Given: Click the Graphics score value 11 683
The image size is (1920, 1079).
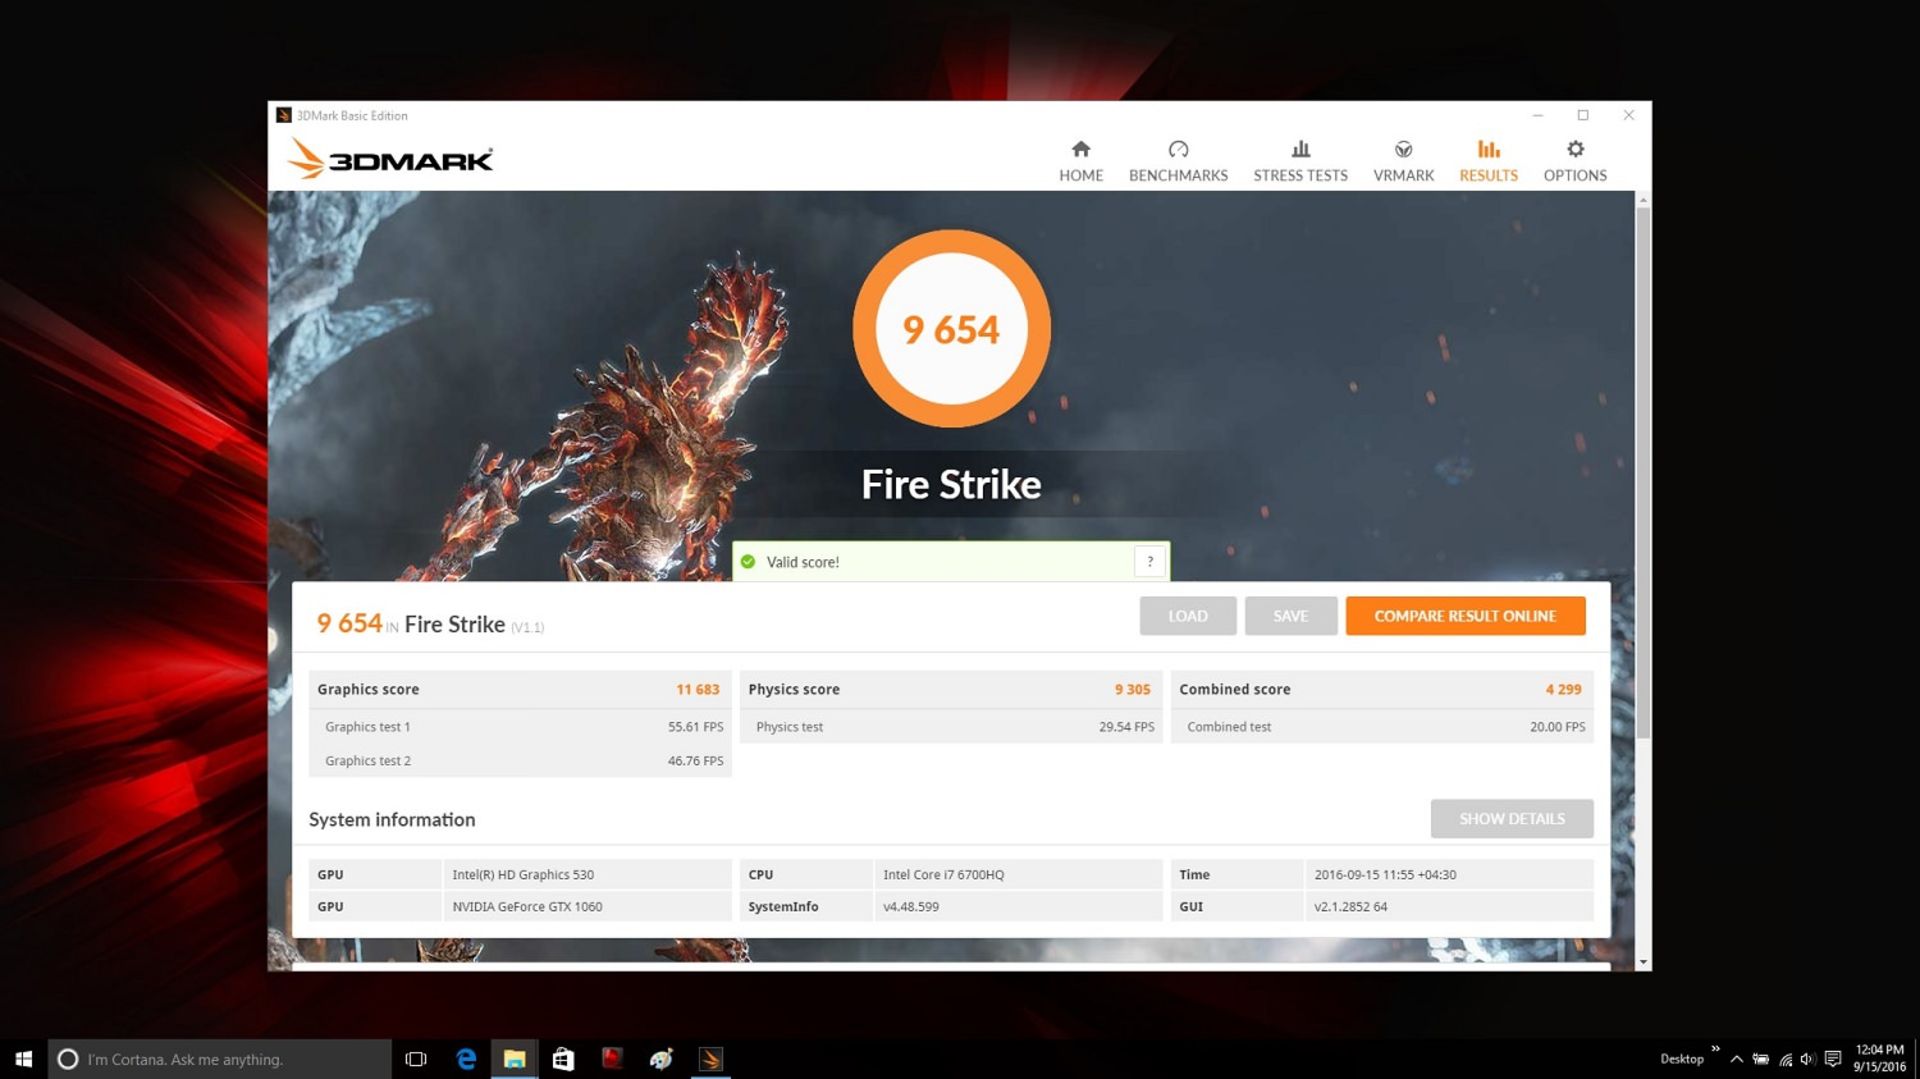Looking at the screenshot, I should pyautogui.click(x=697, y=689).
